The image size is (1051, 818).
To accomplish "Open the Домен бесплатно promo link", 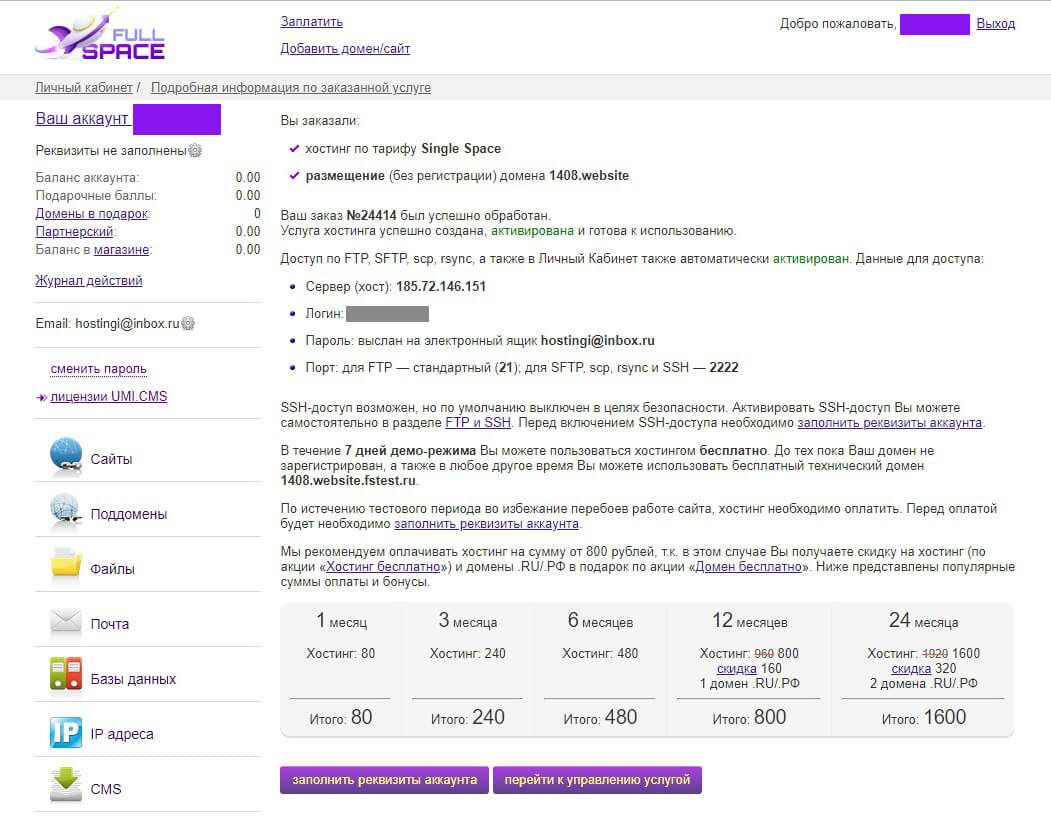I will pyautogui.click(x=749, y=567).
